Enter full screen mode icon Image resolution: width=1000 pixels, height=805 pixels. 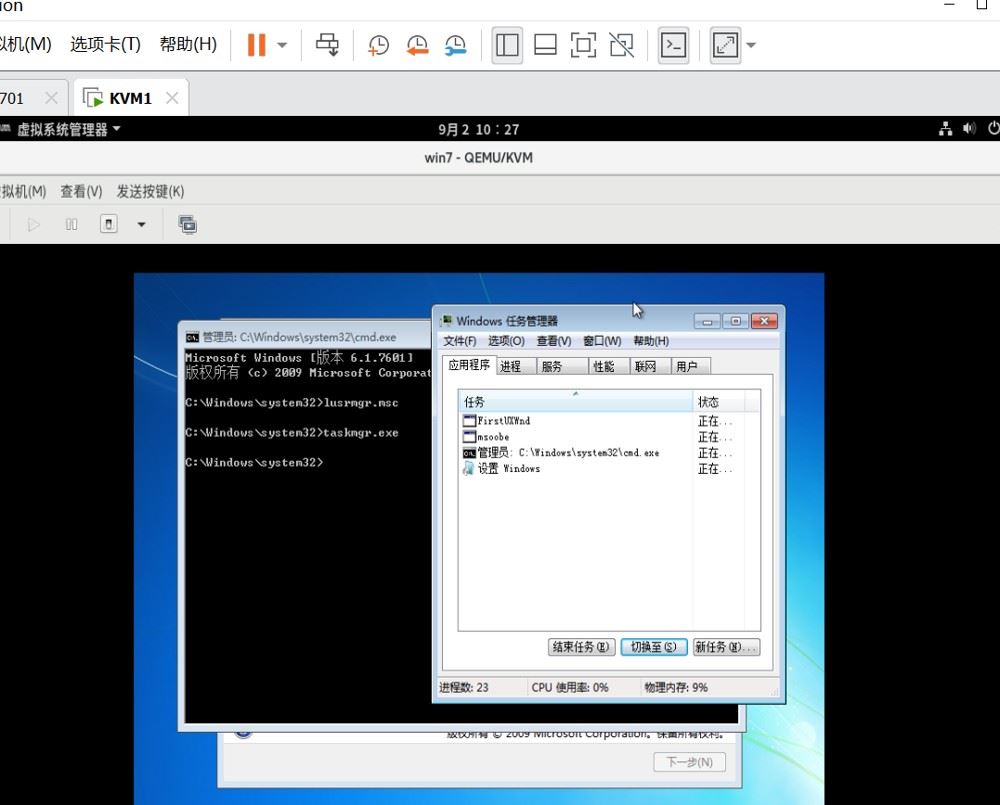[x=584, y=45]
